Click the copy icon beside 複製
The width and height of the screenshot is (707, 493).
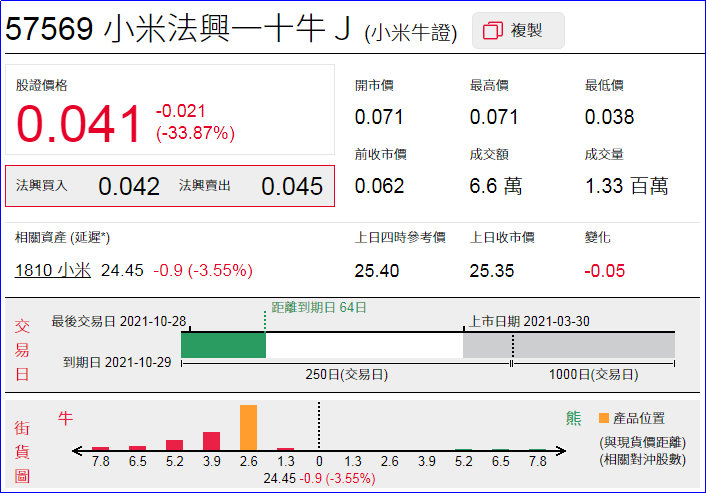(x=493, y=31)
